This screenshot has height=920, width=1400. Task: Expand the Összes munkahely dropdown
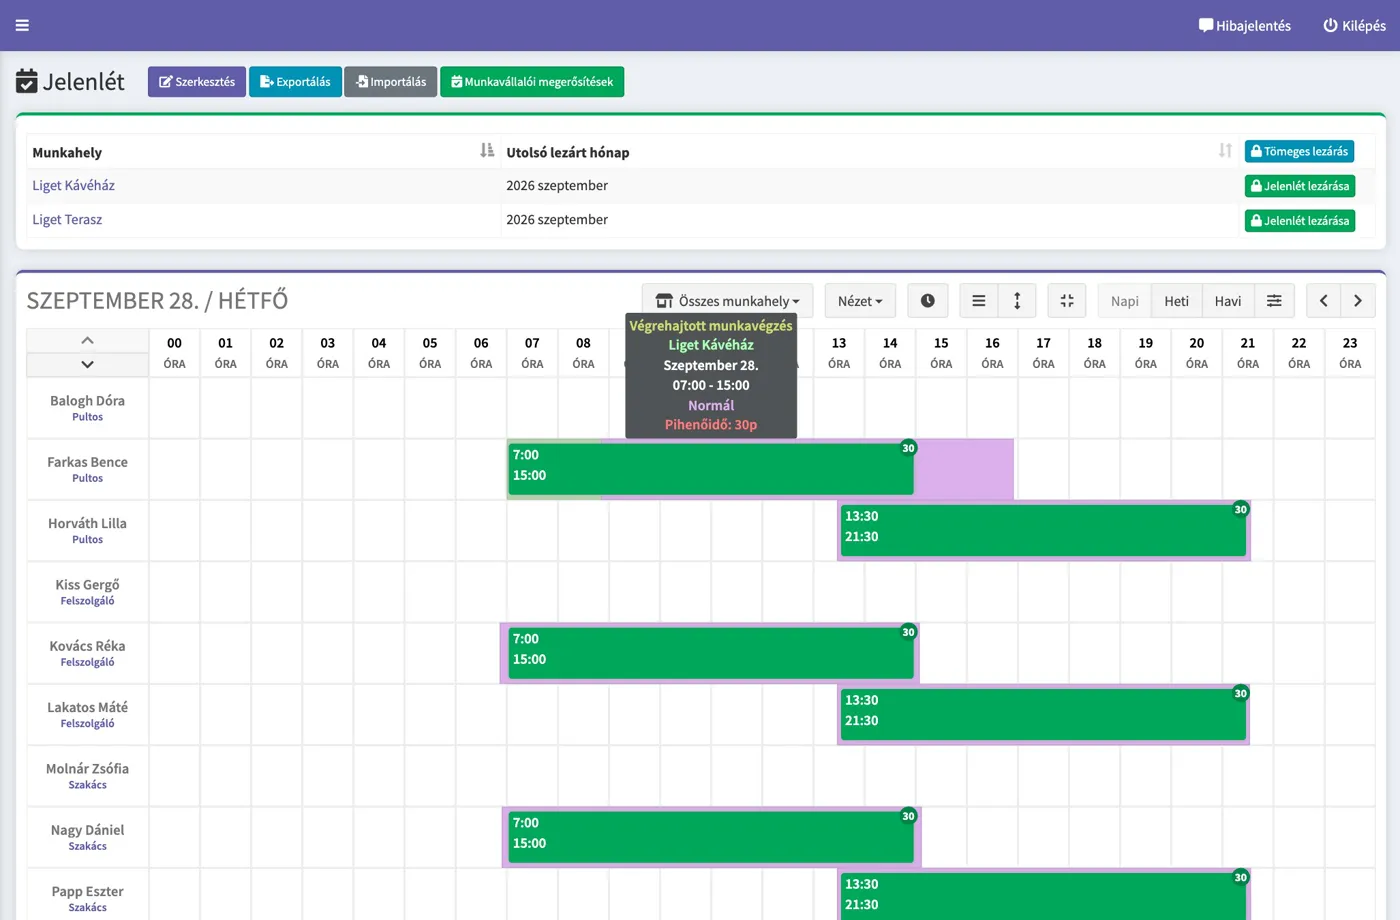pyautogui.click(x=727, y=301)
